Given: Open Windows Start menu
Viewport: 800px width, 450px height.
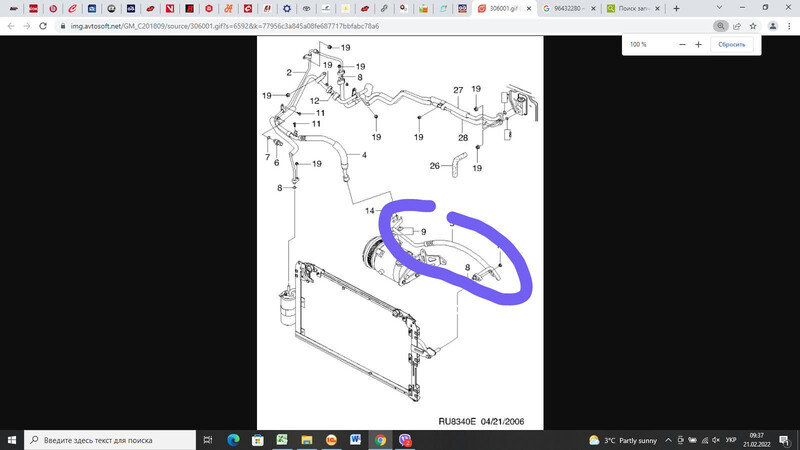Looking at the screenshot, I should (x=11, y=439).
